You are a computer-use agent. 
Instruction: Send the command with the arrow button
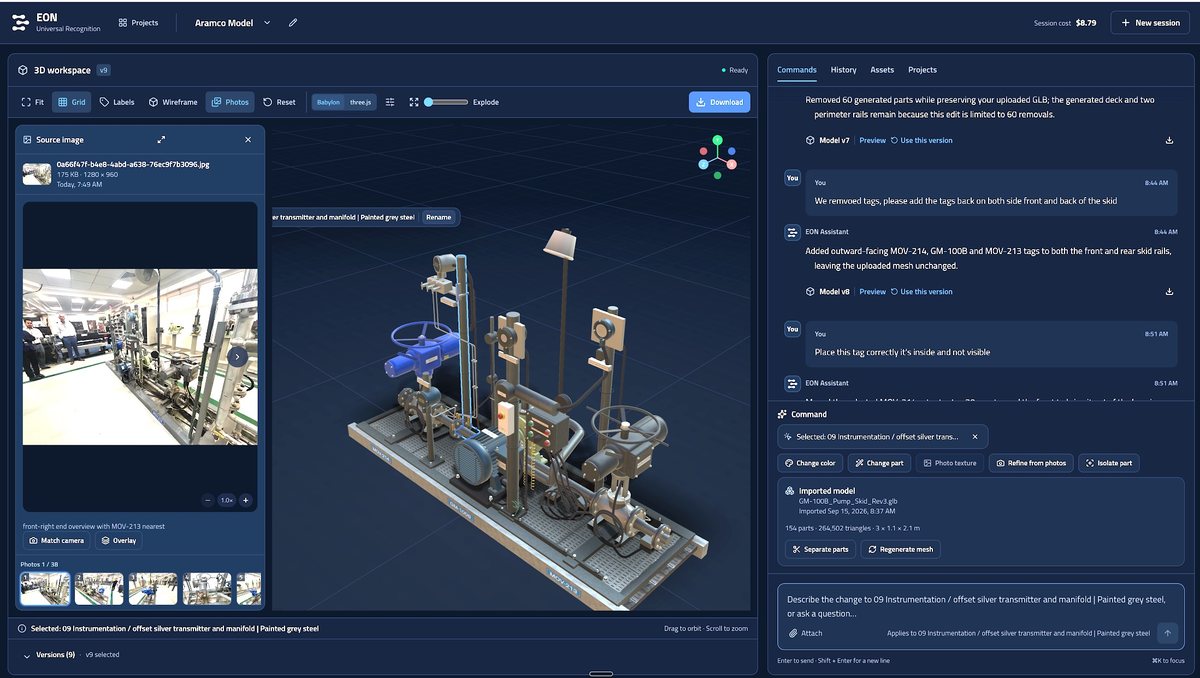(1167, 633)
